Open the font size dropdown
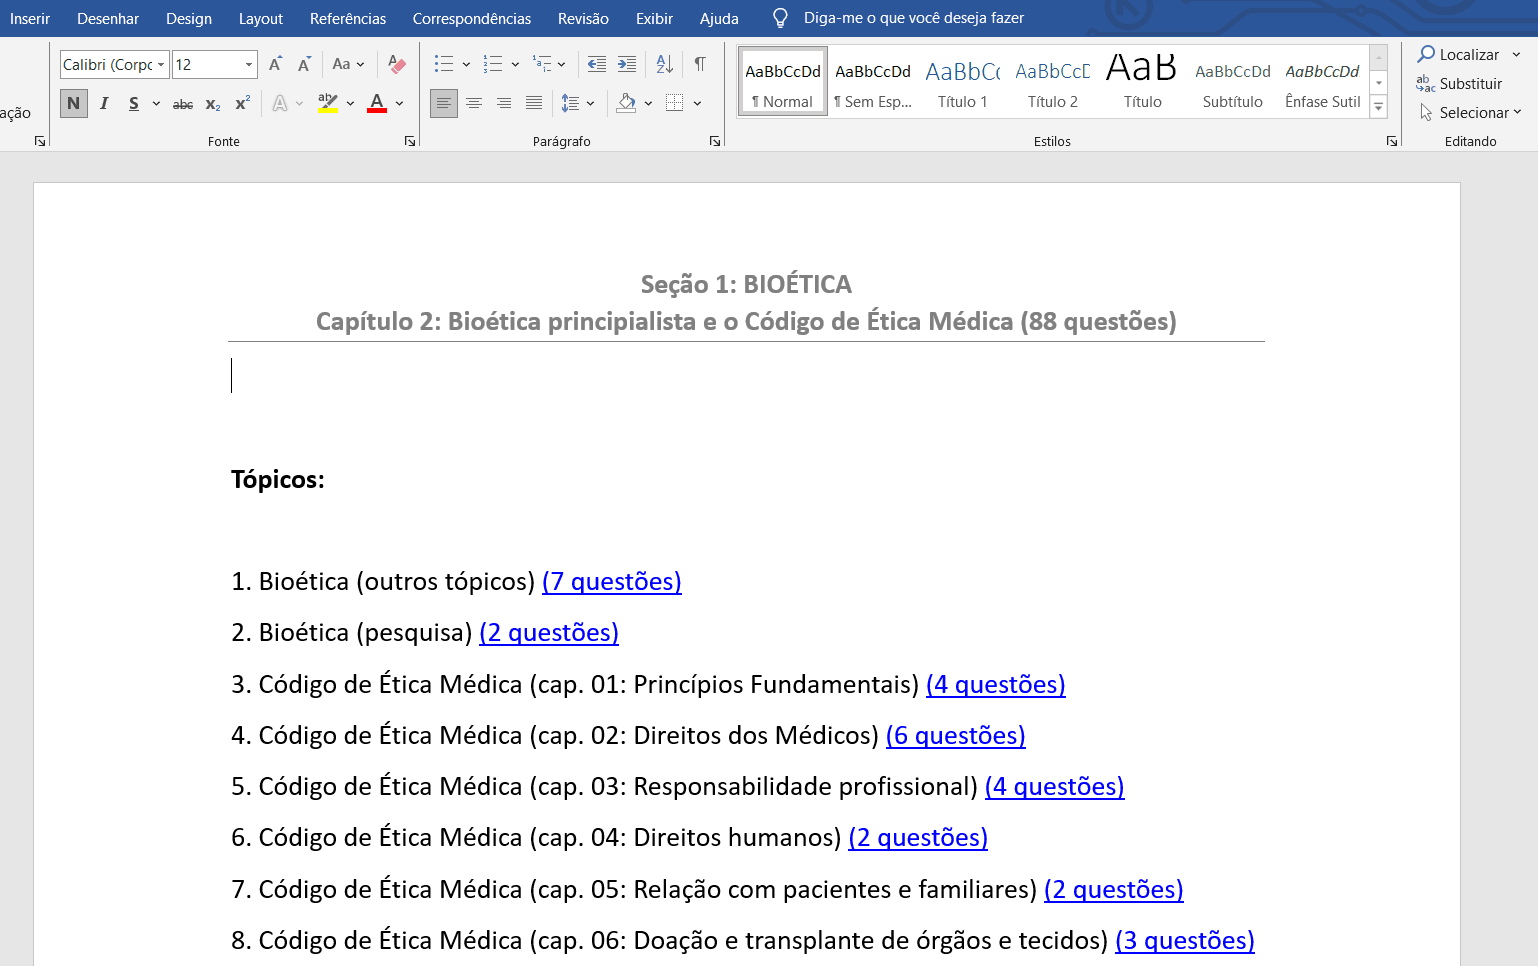Viewport: 1538px width, 966px height. [x=249, y=65]
